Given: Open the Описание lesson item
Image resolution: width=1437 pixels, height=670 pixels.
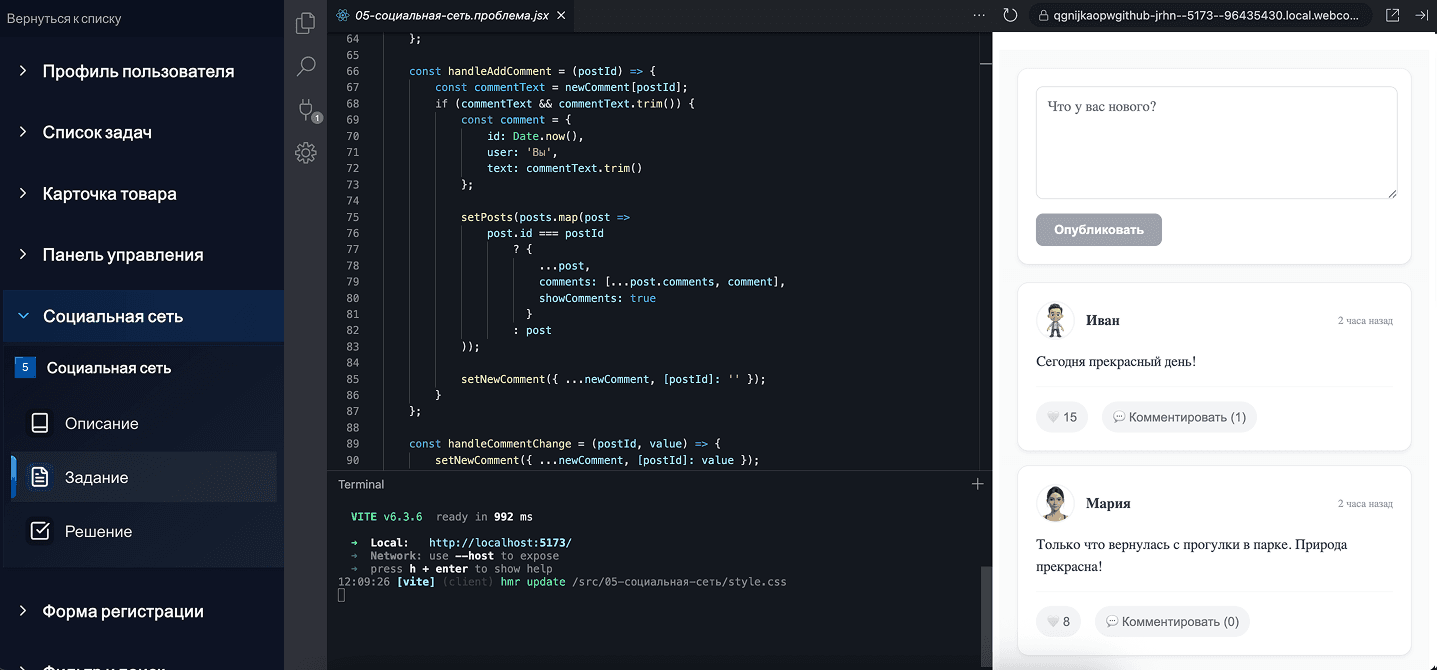Looking at the screenshot, I should pyautogui.click(x=101, y=423).
